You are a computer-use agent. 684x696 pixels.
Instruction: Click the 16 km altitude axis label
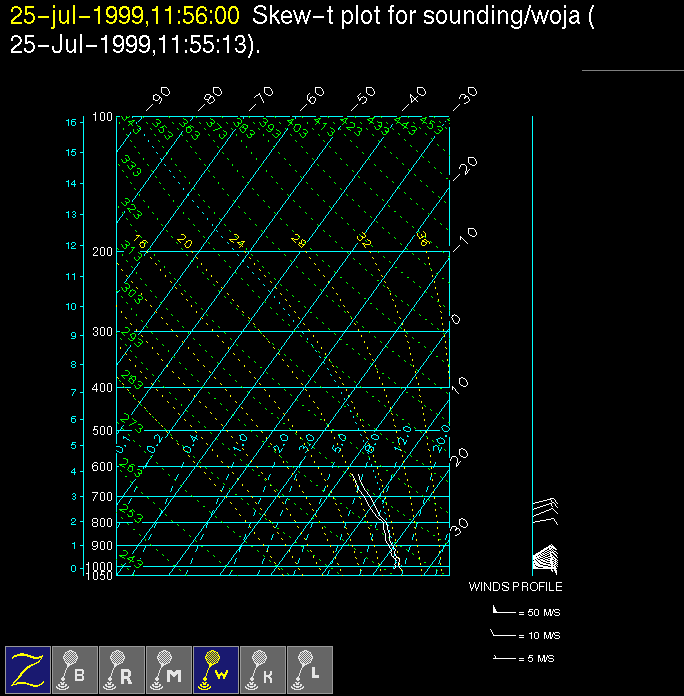(x=71, y=122)
